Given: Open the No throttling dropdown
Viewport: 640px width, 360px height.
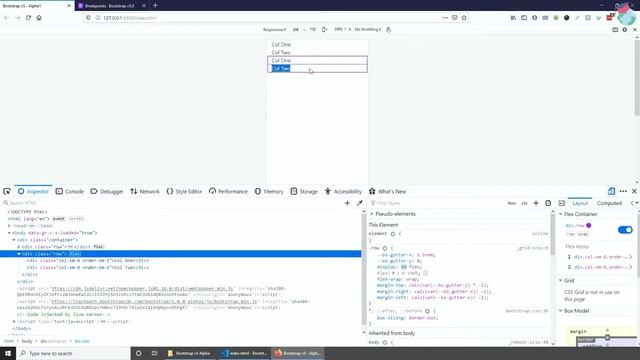Looking at the screenshot, I should (367, 29).
